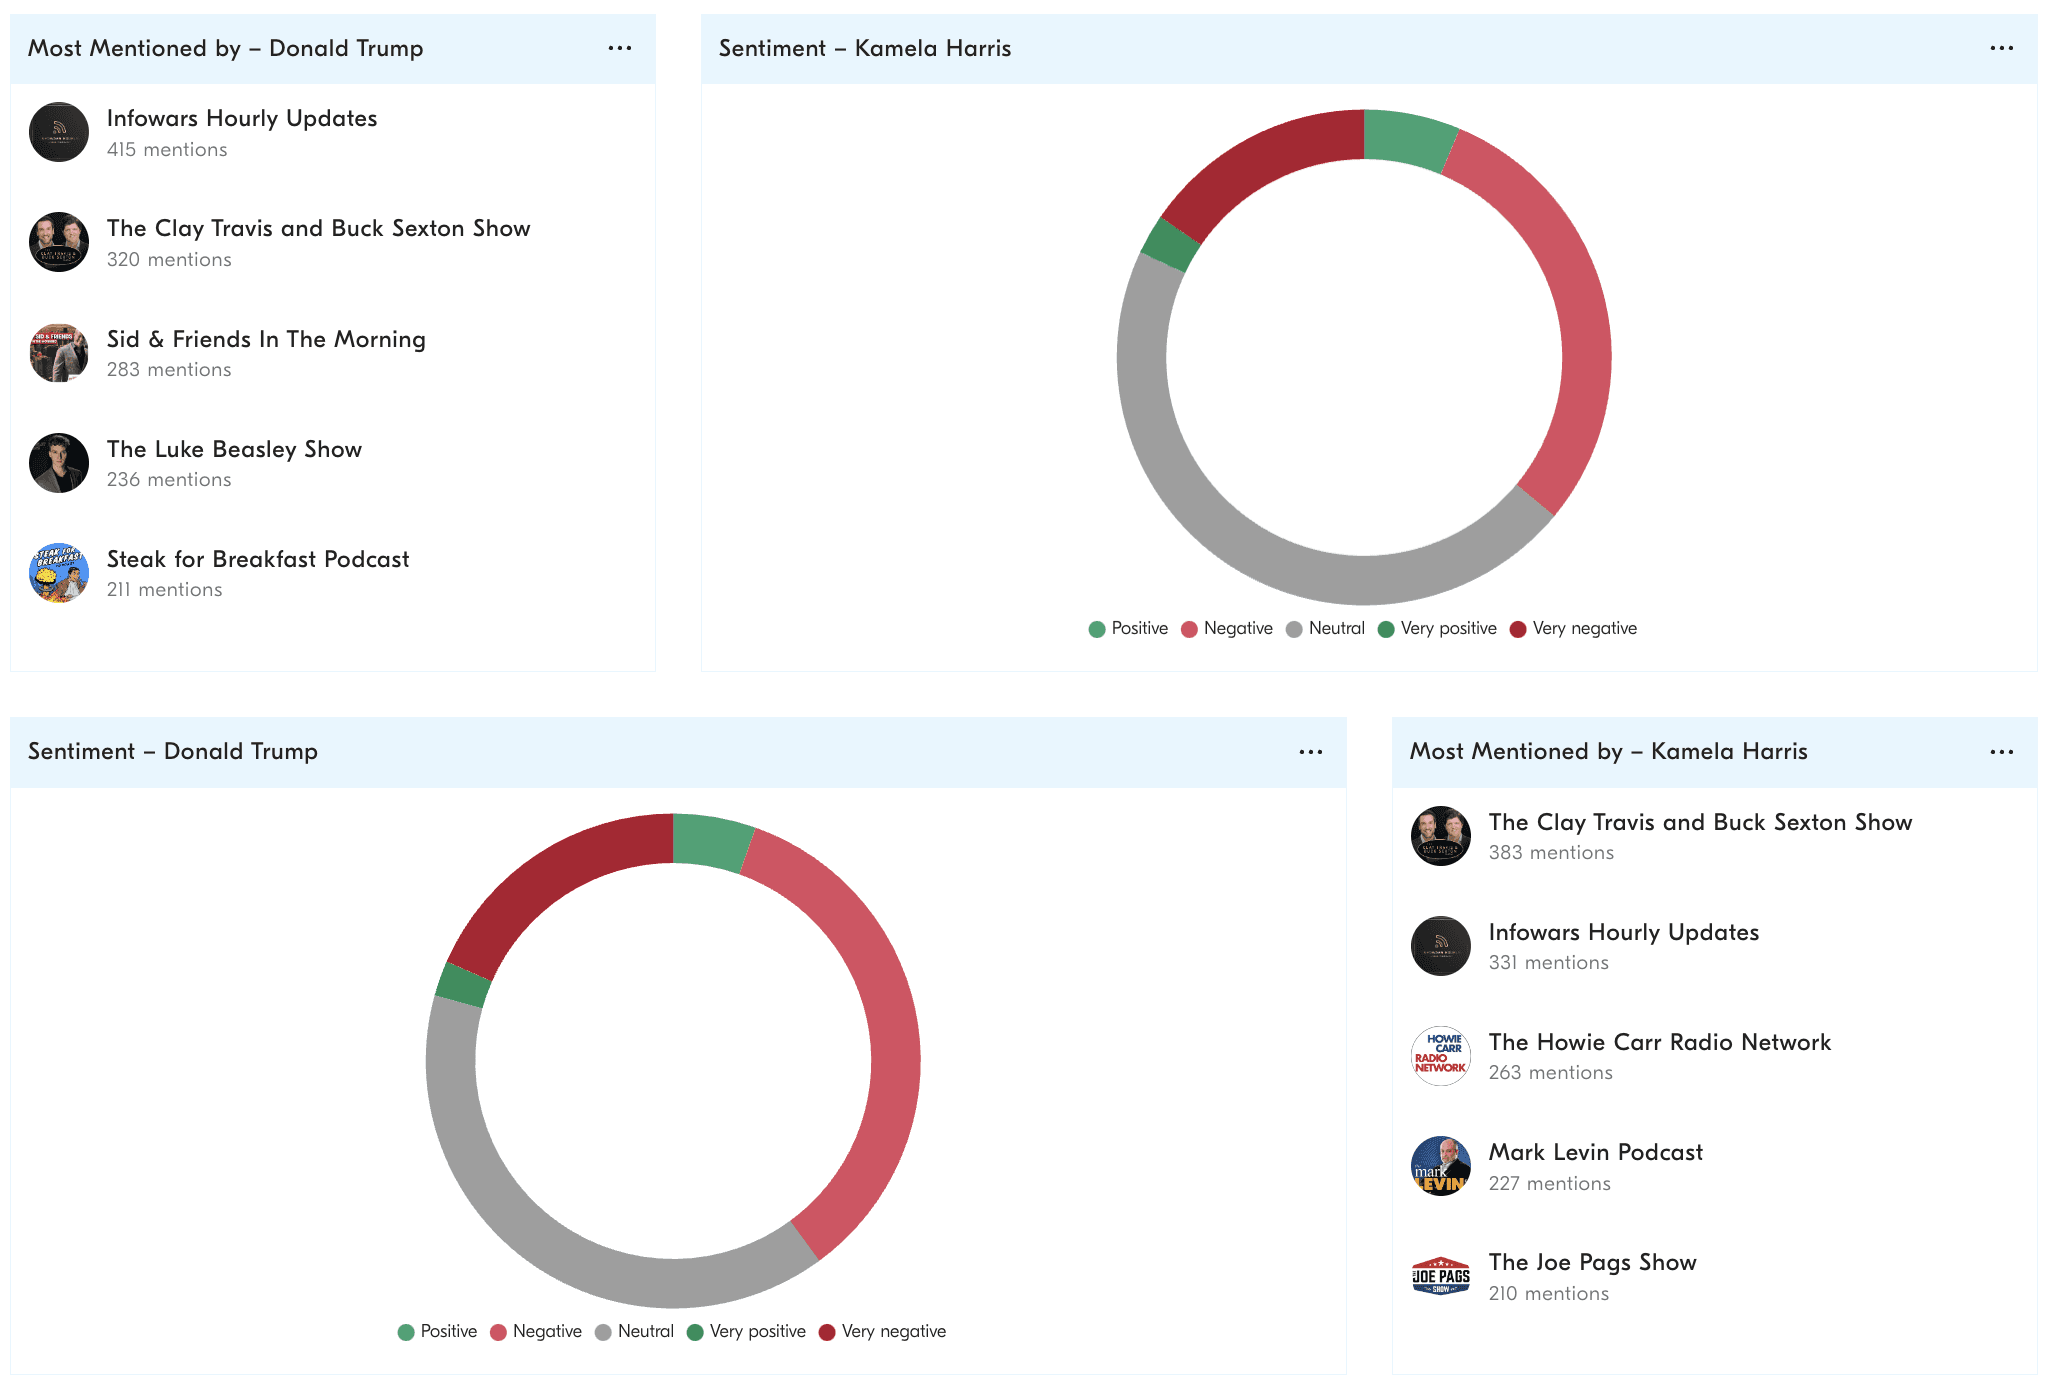2048x1388 pixels.
Task: Click the Howie Carr Radio Network logo
Action: point(1440,1056)
